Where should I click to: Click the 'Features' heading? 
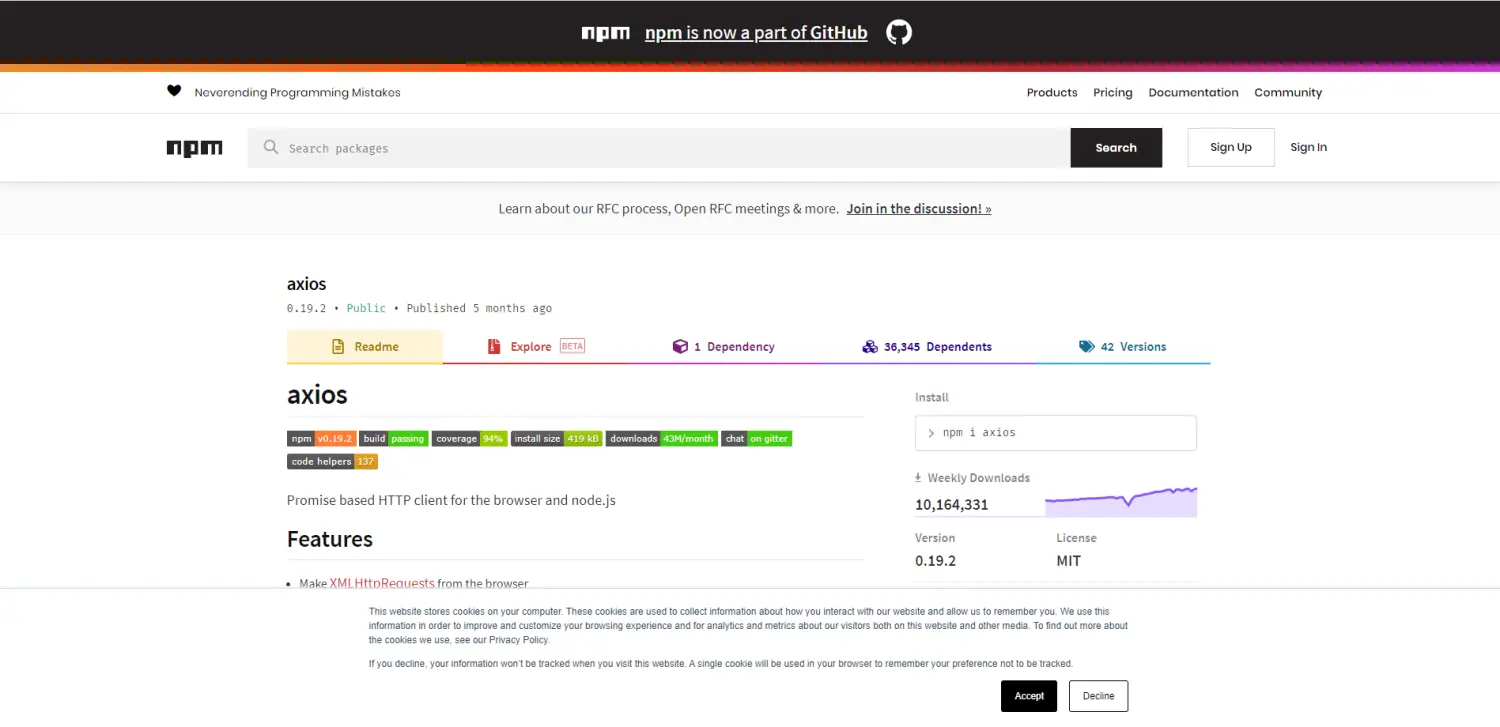tap(330, 539)
